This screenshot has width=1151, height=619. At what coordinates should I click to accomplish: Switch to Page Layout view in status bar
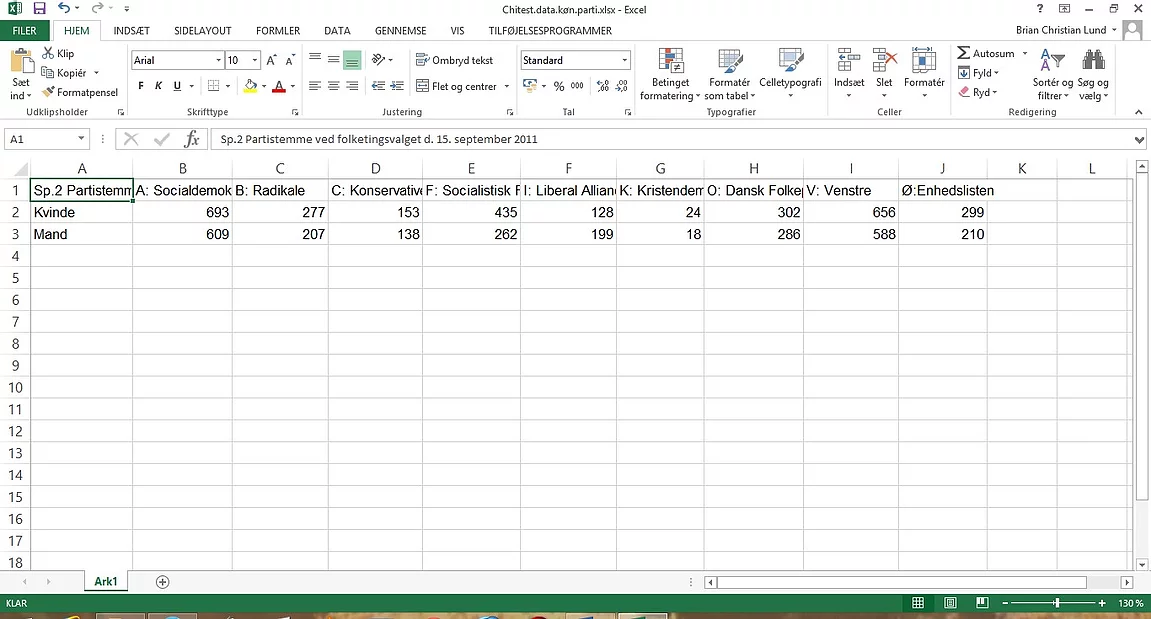(950, 603)
